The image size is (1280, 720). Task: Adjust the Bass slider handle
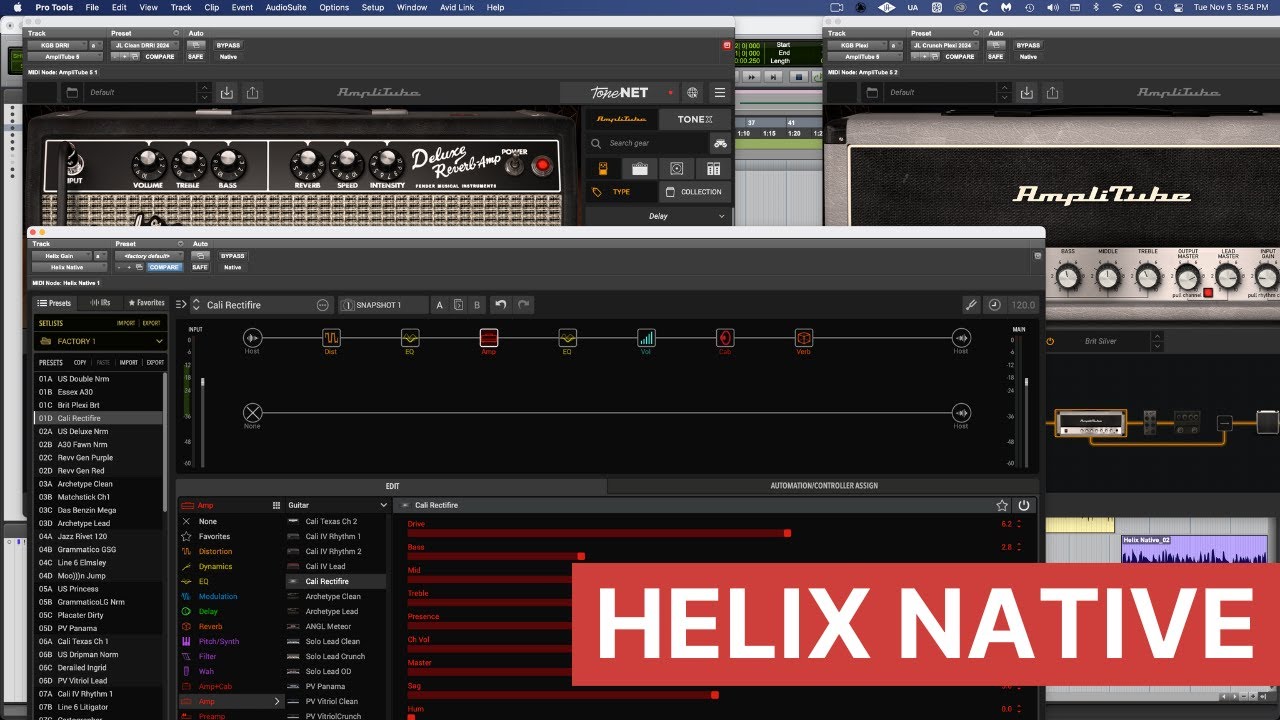581,556
